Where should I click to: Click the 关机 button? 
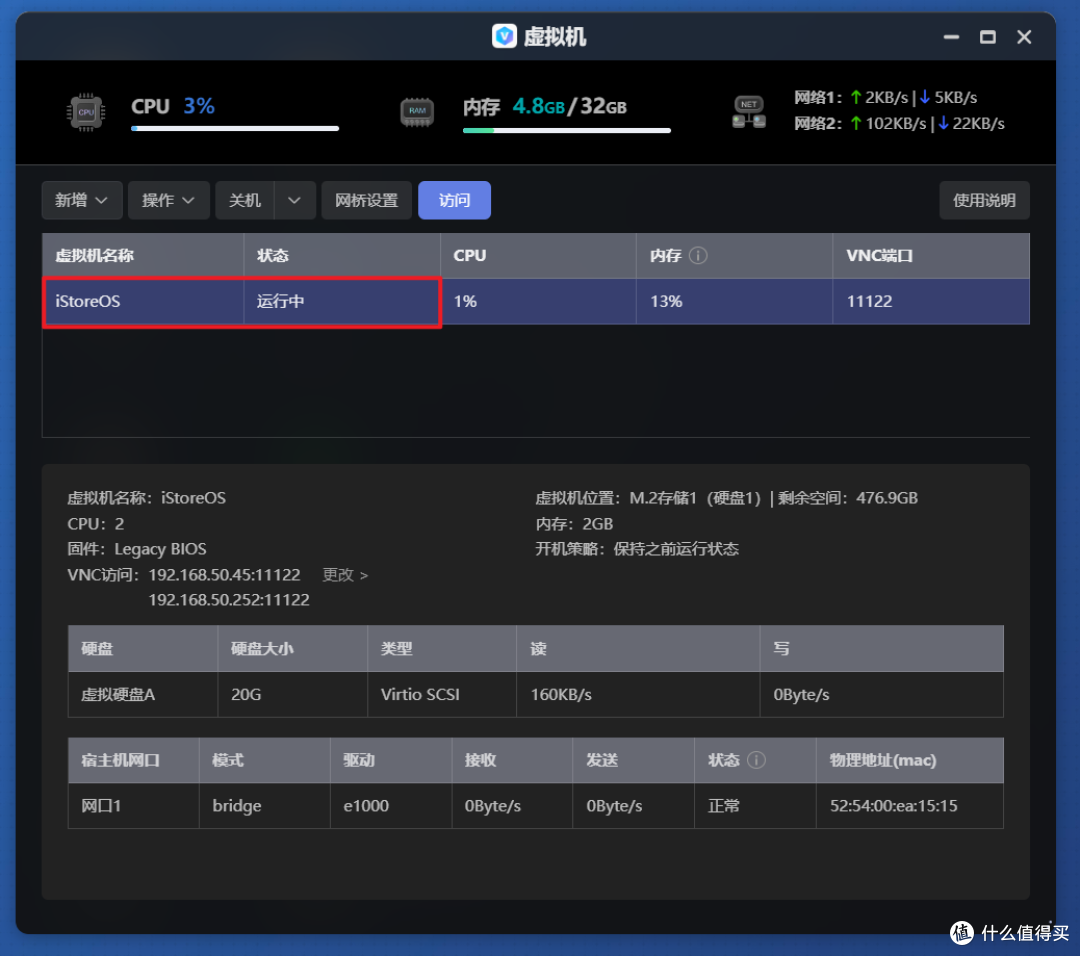pyautogui.click(x=245, y=200)
